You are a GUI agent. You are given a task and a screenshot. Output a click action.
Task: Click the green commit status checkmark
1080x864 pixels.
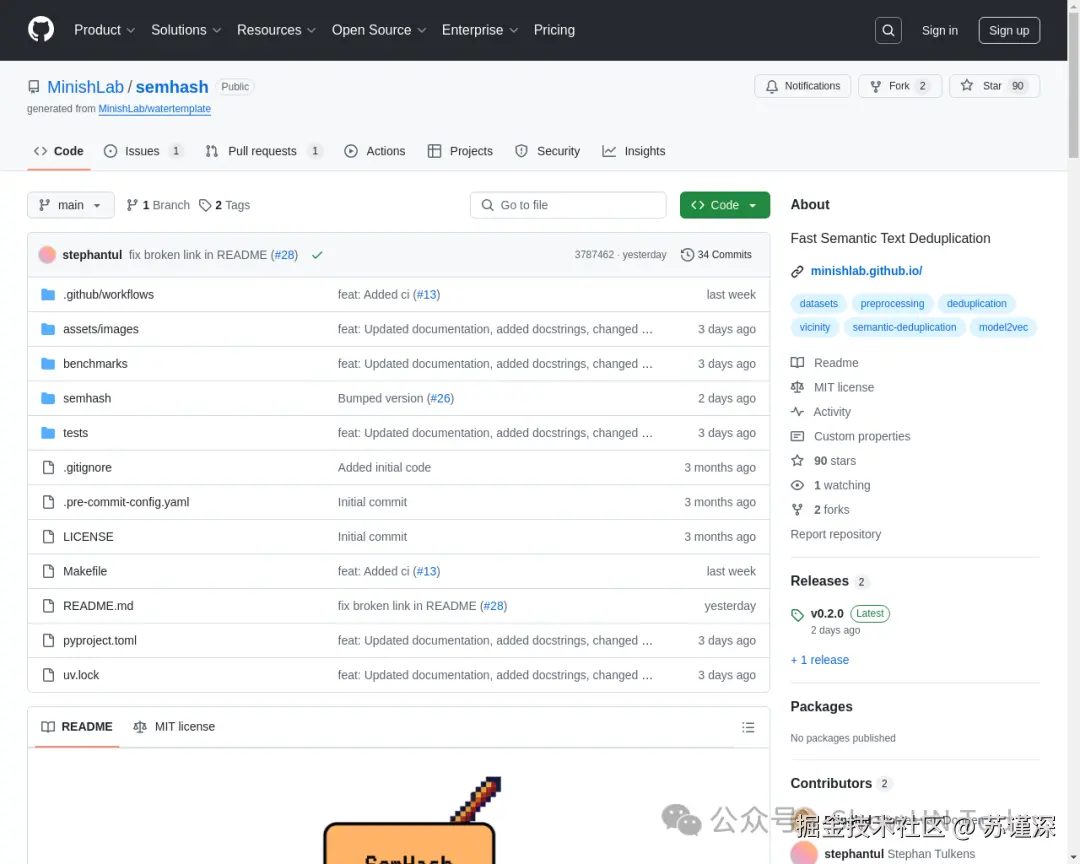click(x=317, y=255)
